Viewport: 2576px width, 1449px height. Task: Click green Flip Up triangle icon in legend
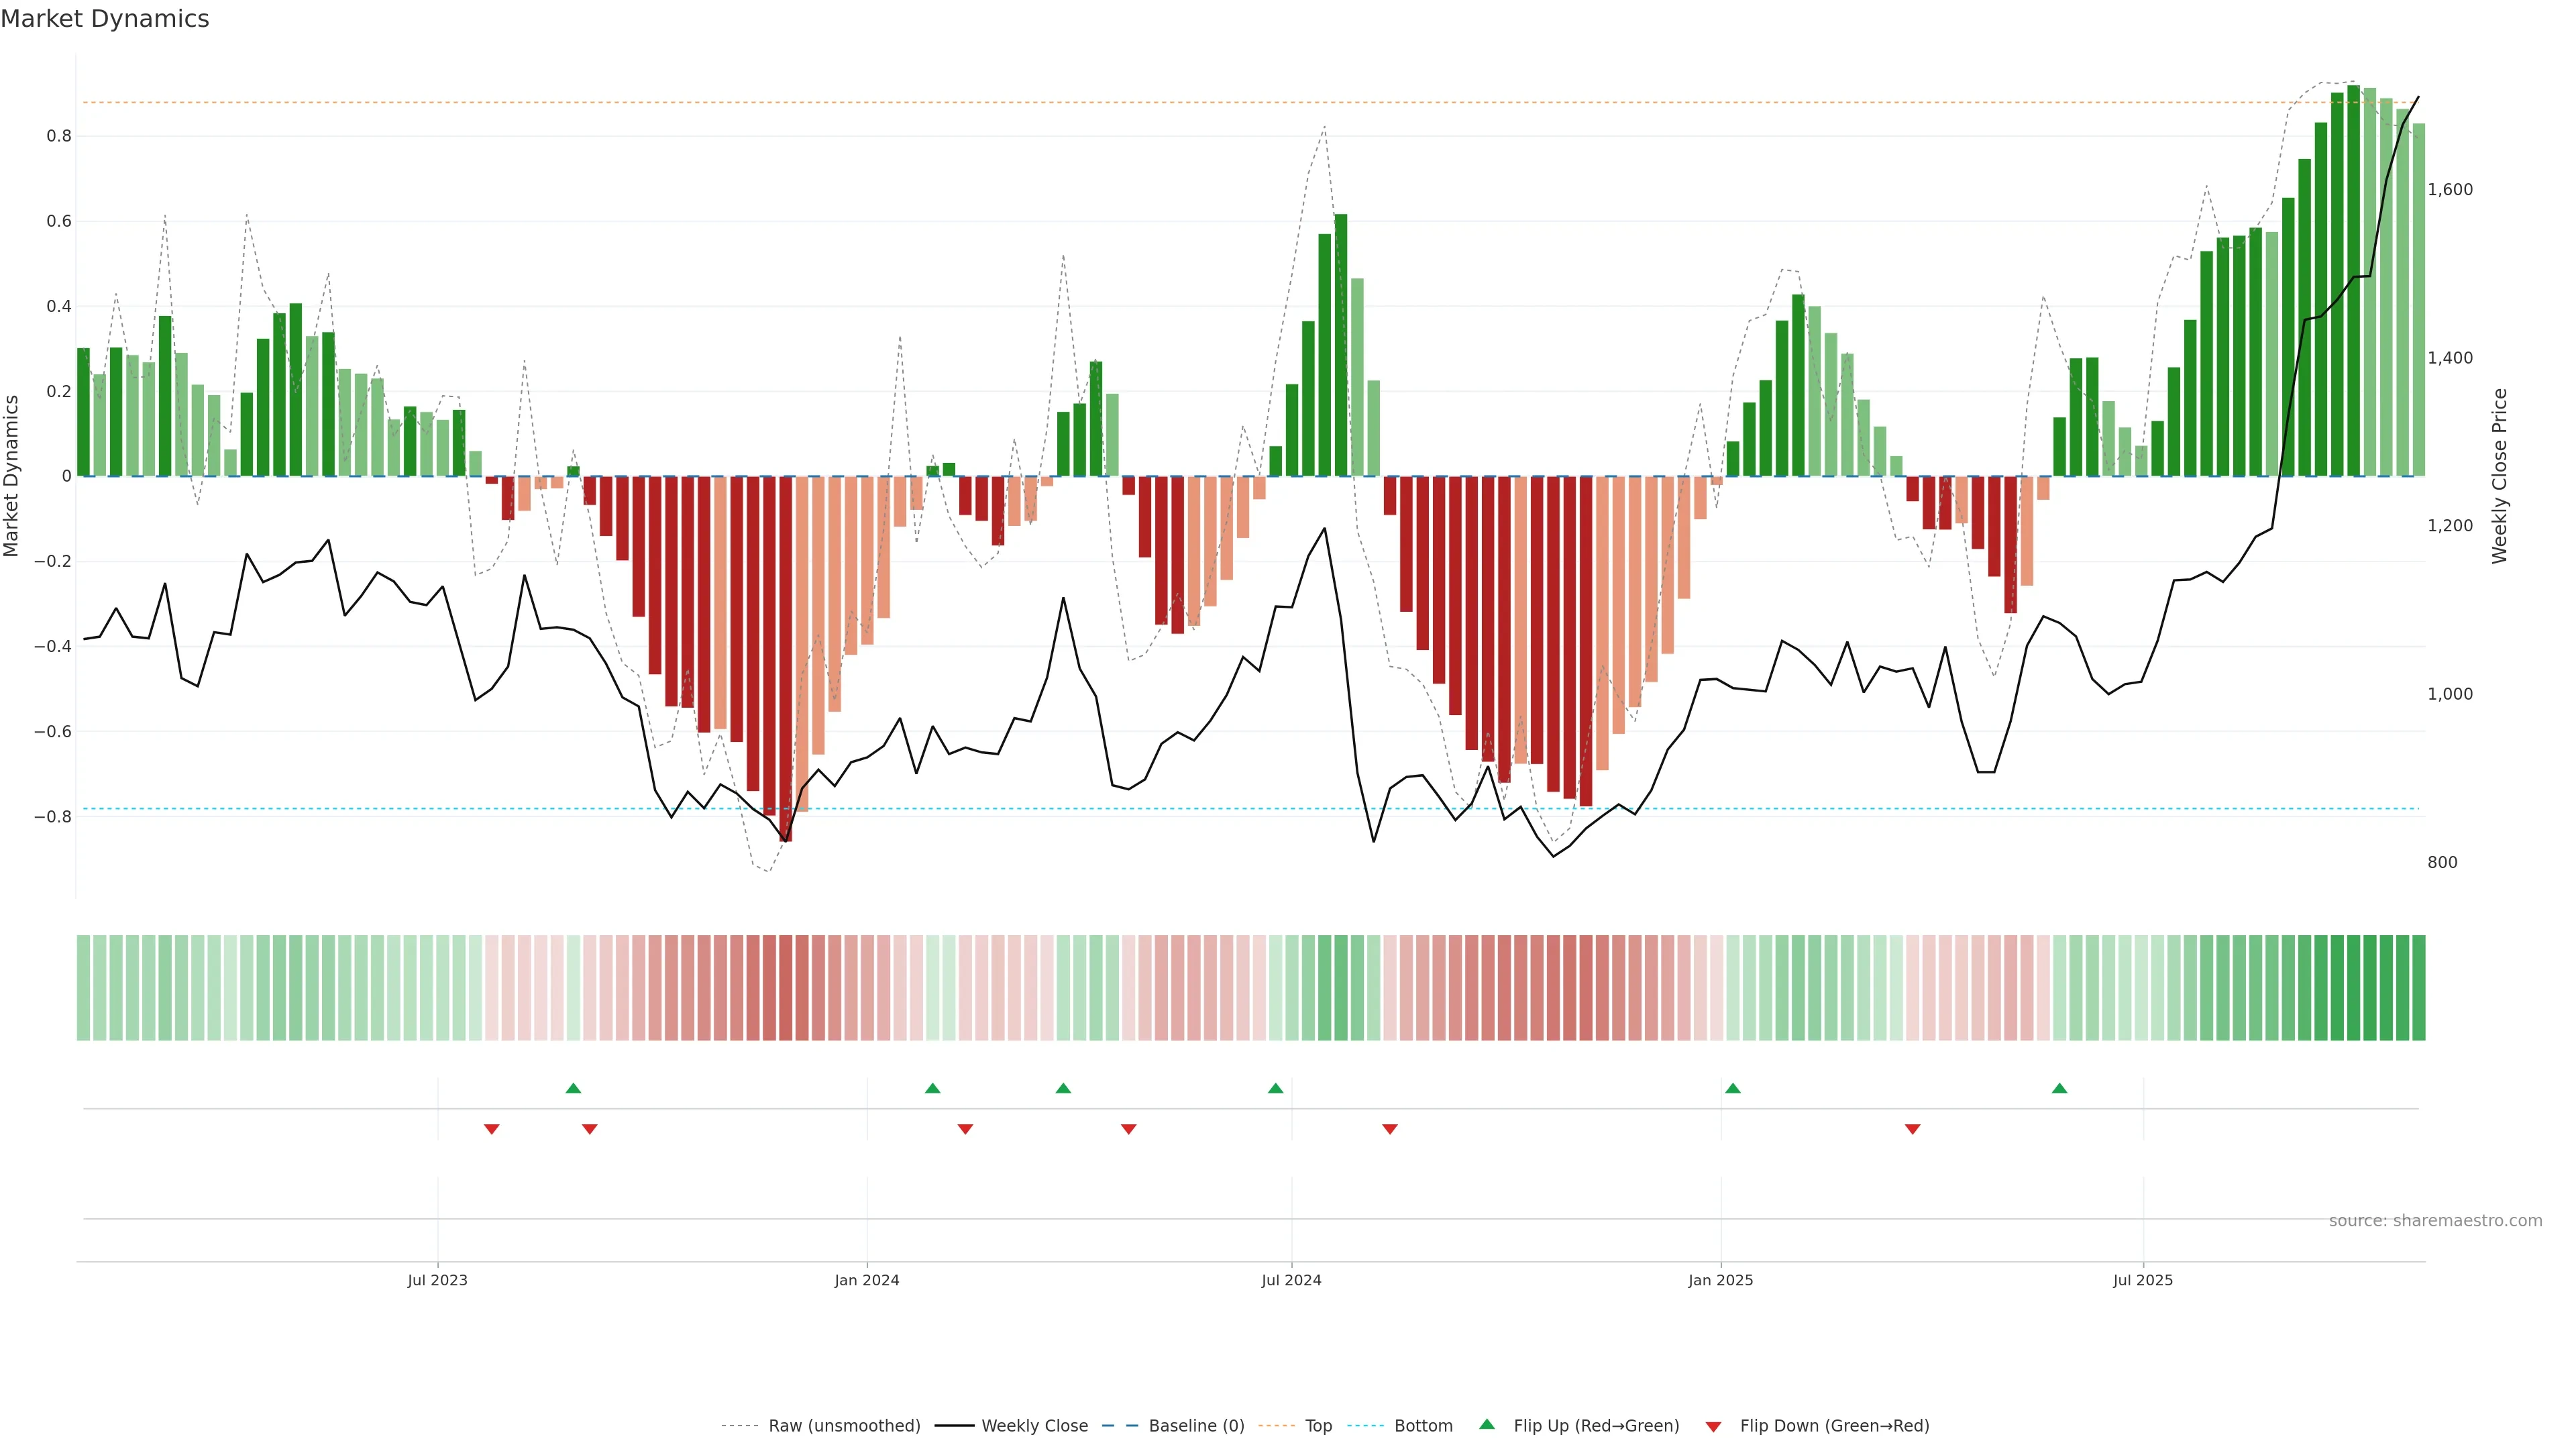[1487, 1424]
